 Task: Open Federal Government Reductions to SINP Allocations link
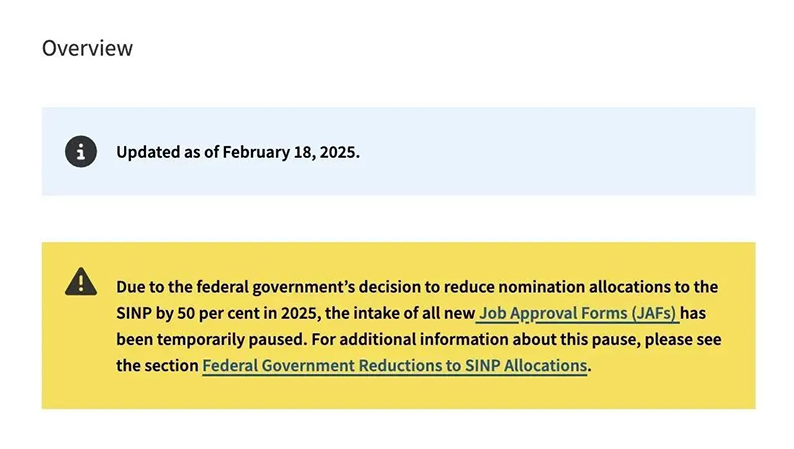coord(395,366)
